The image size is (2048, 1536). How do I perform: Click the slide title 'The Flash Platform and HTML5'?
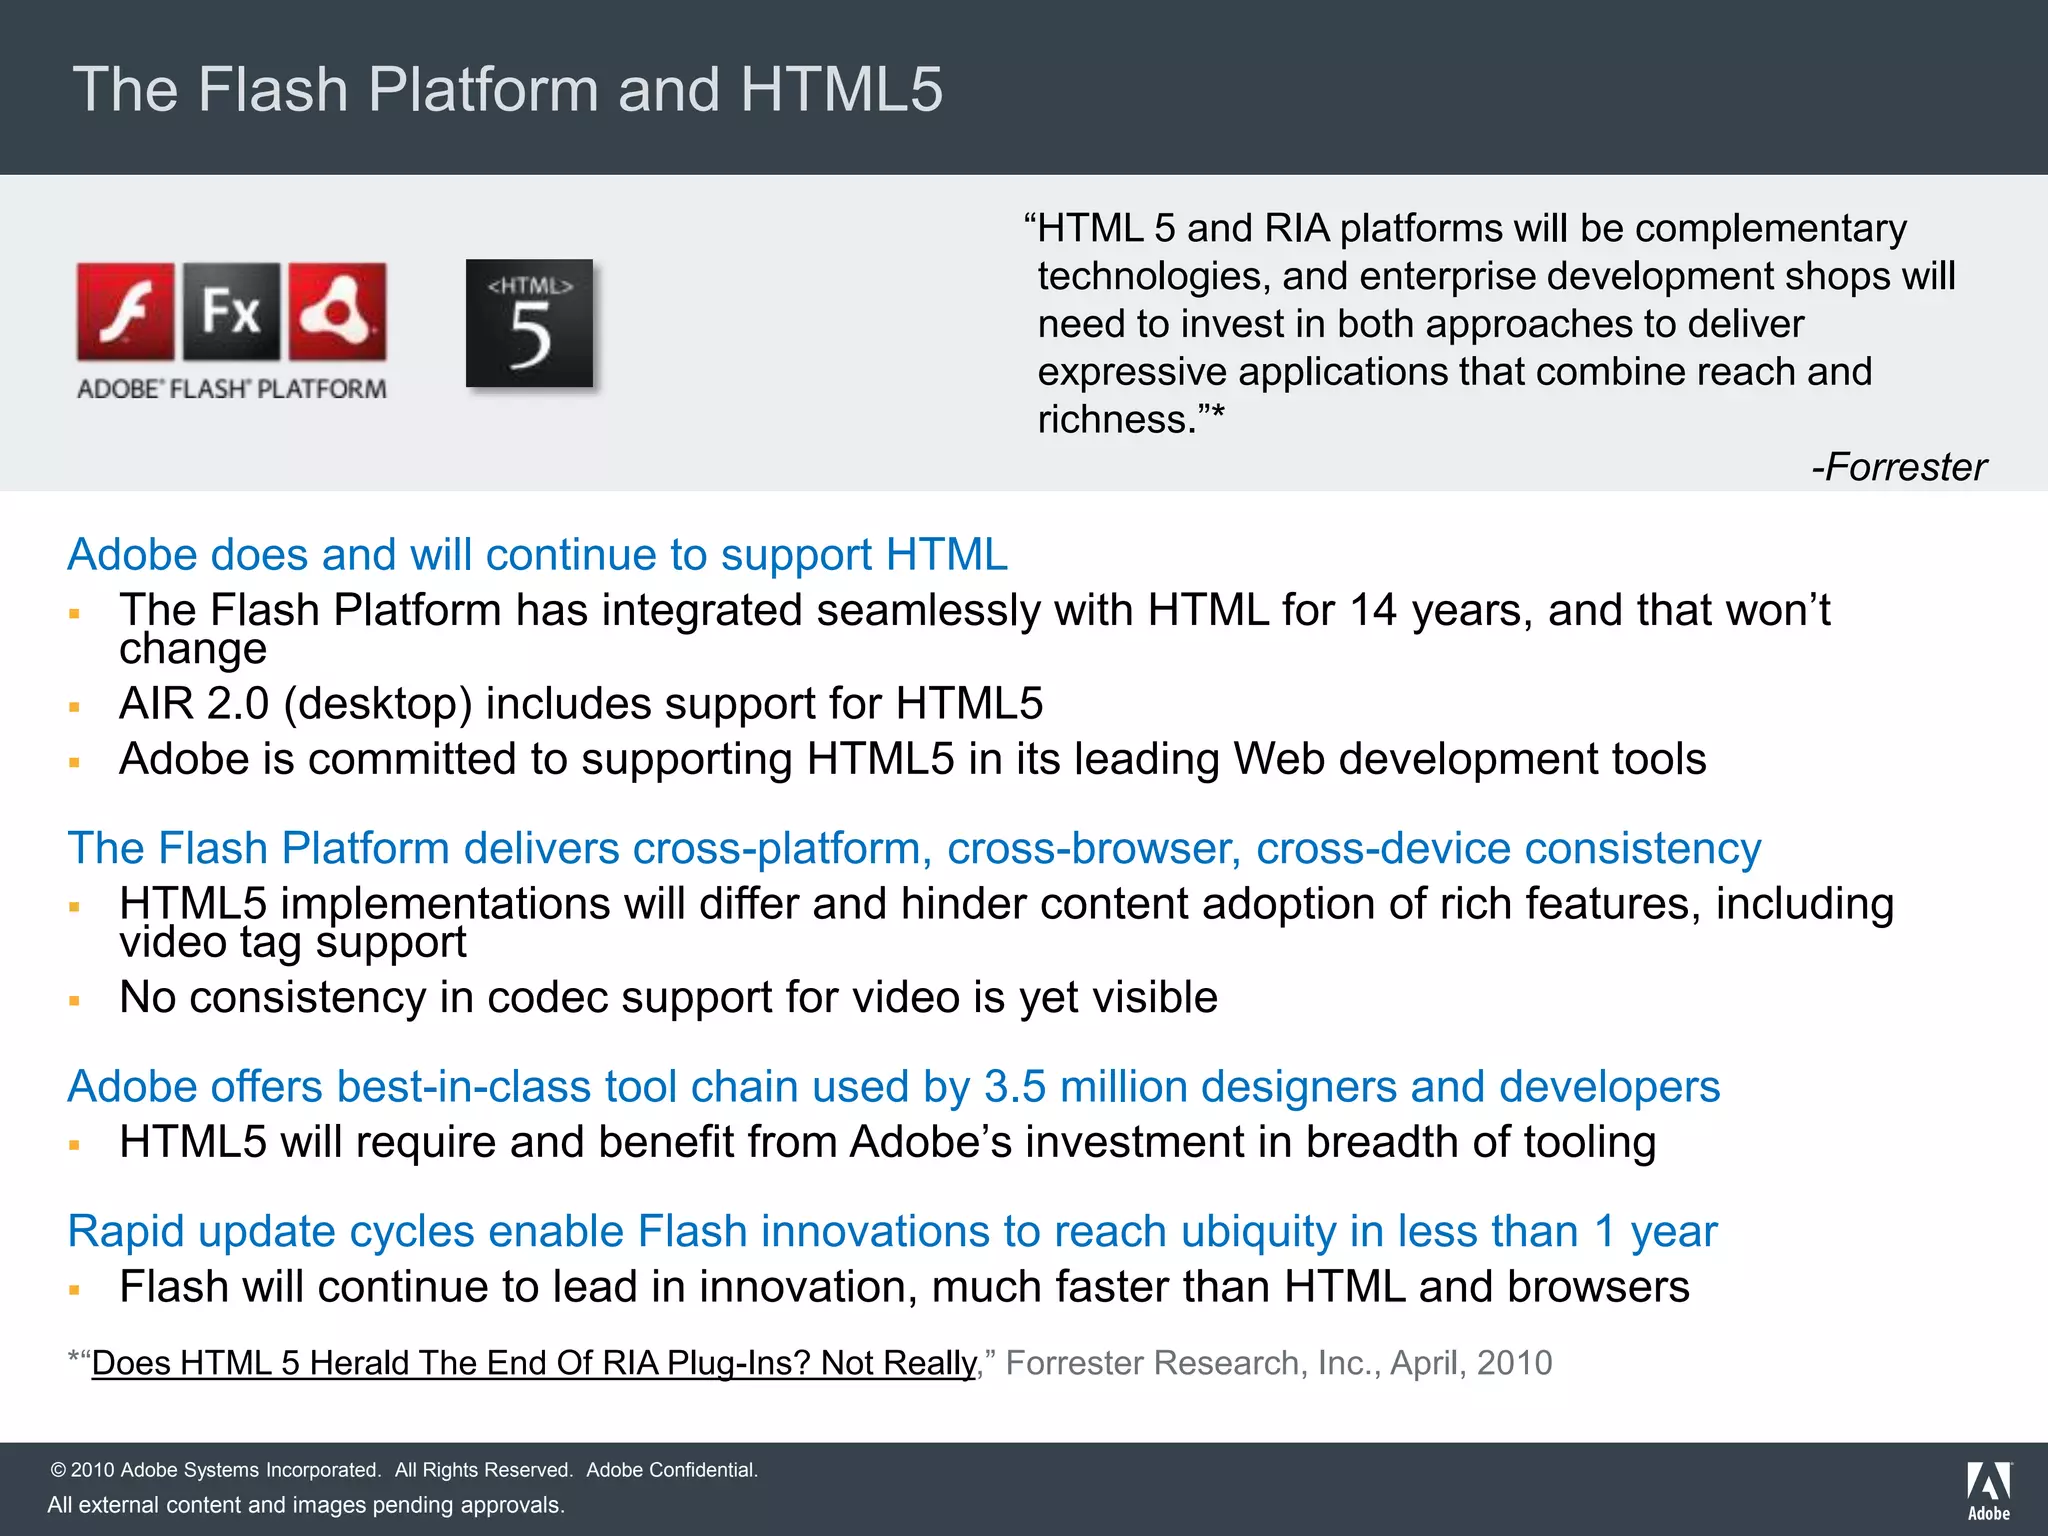pyautogui.click(x=508, y=89)
